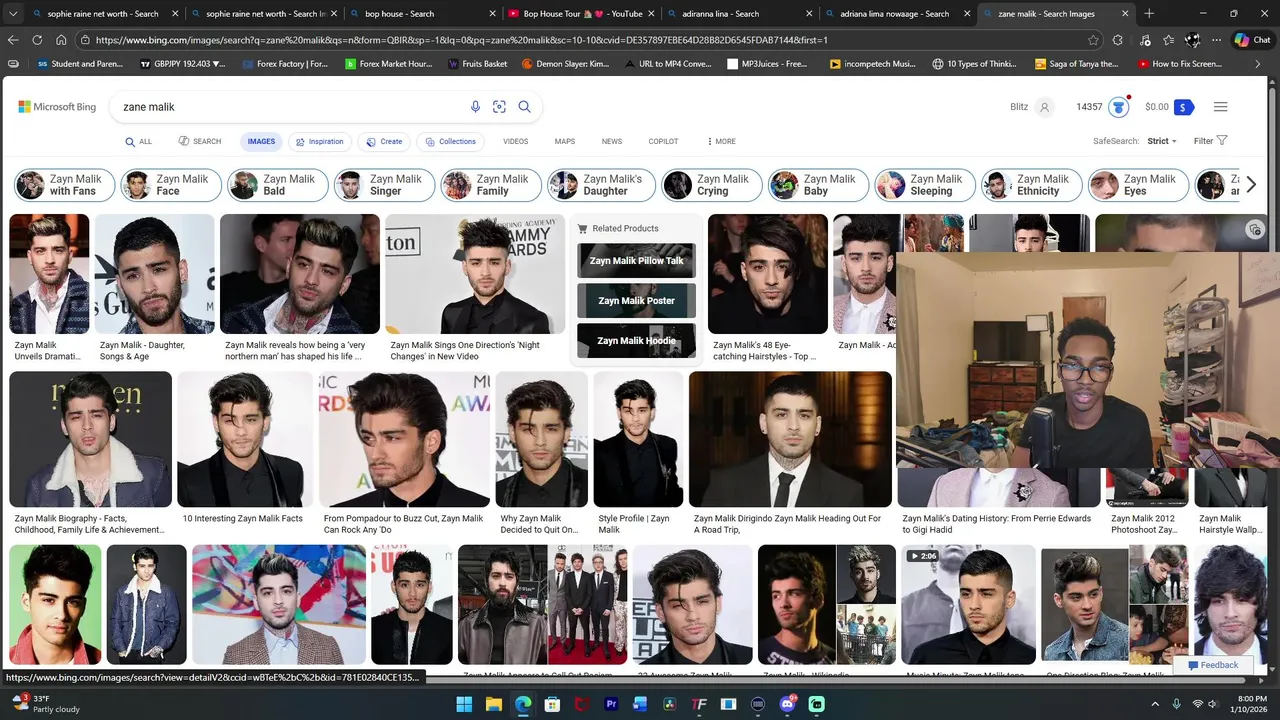Open 'MP3Juices' bookmark
Image resolution: width=1280 pixels, height=720 pixels.
767,64
